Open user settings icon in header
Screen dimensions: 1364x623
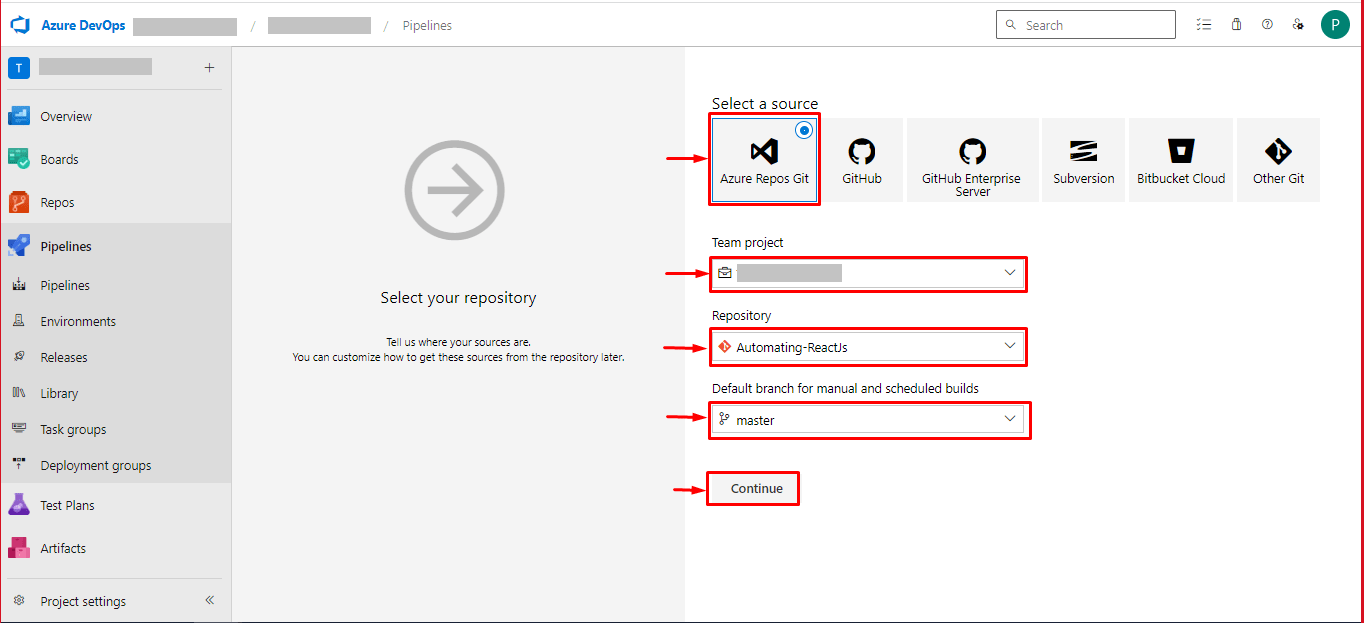(1298, 25)
